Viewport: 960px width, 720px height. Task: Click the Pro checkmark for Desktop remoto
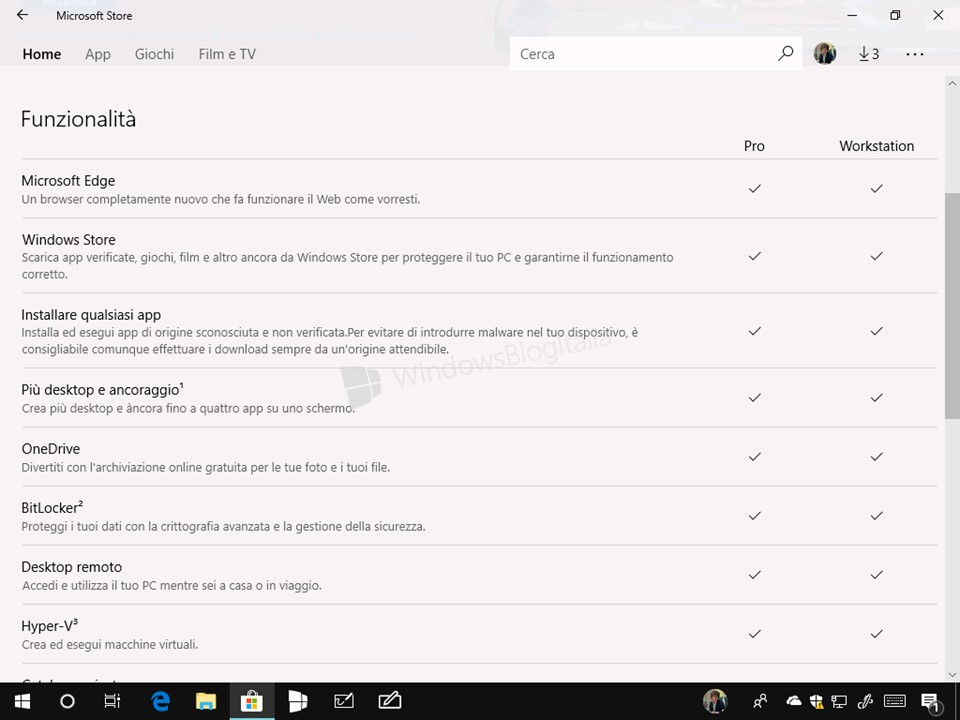coord(755,575)
